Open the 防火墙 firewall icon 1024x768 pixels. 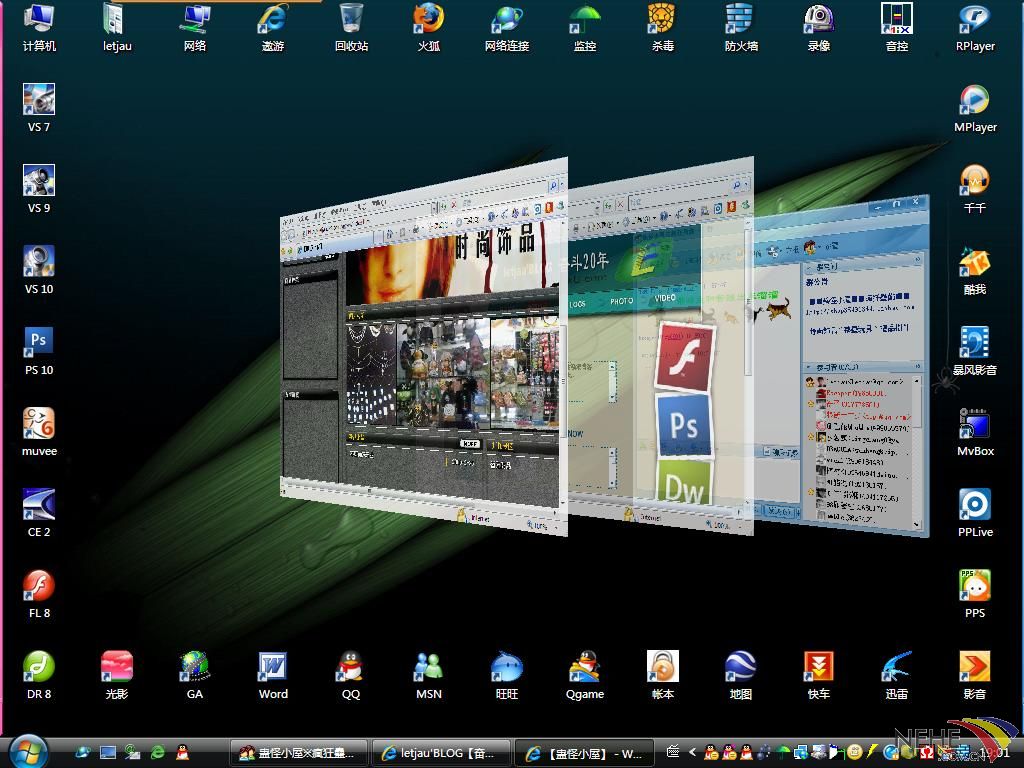coord(741,27)
